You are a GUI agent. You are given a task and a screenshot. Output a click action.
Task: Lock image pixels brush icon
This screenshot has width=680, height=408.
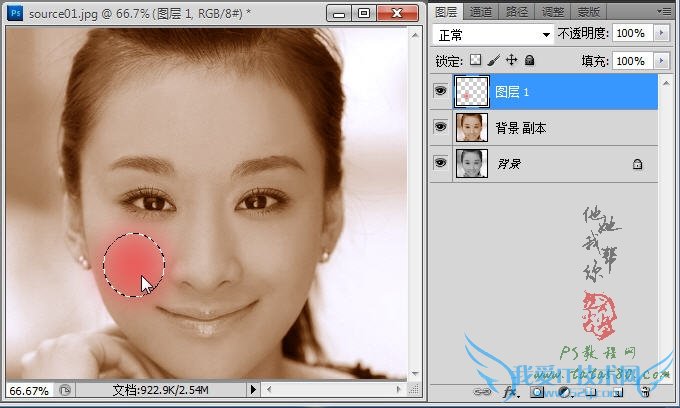point(494,60)
